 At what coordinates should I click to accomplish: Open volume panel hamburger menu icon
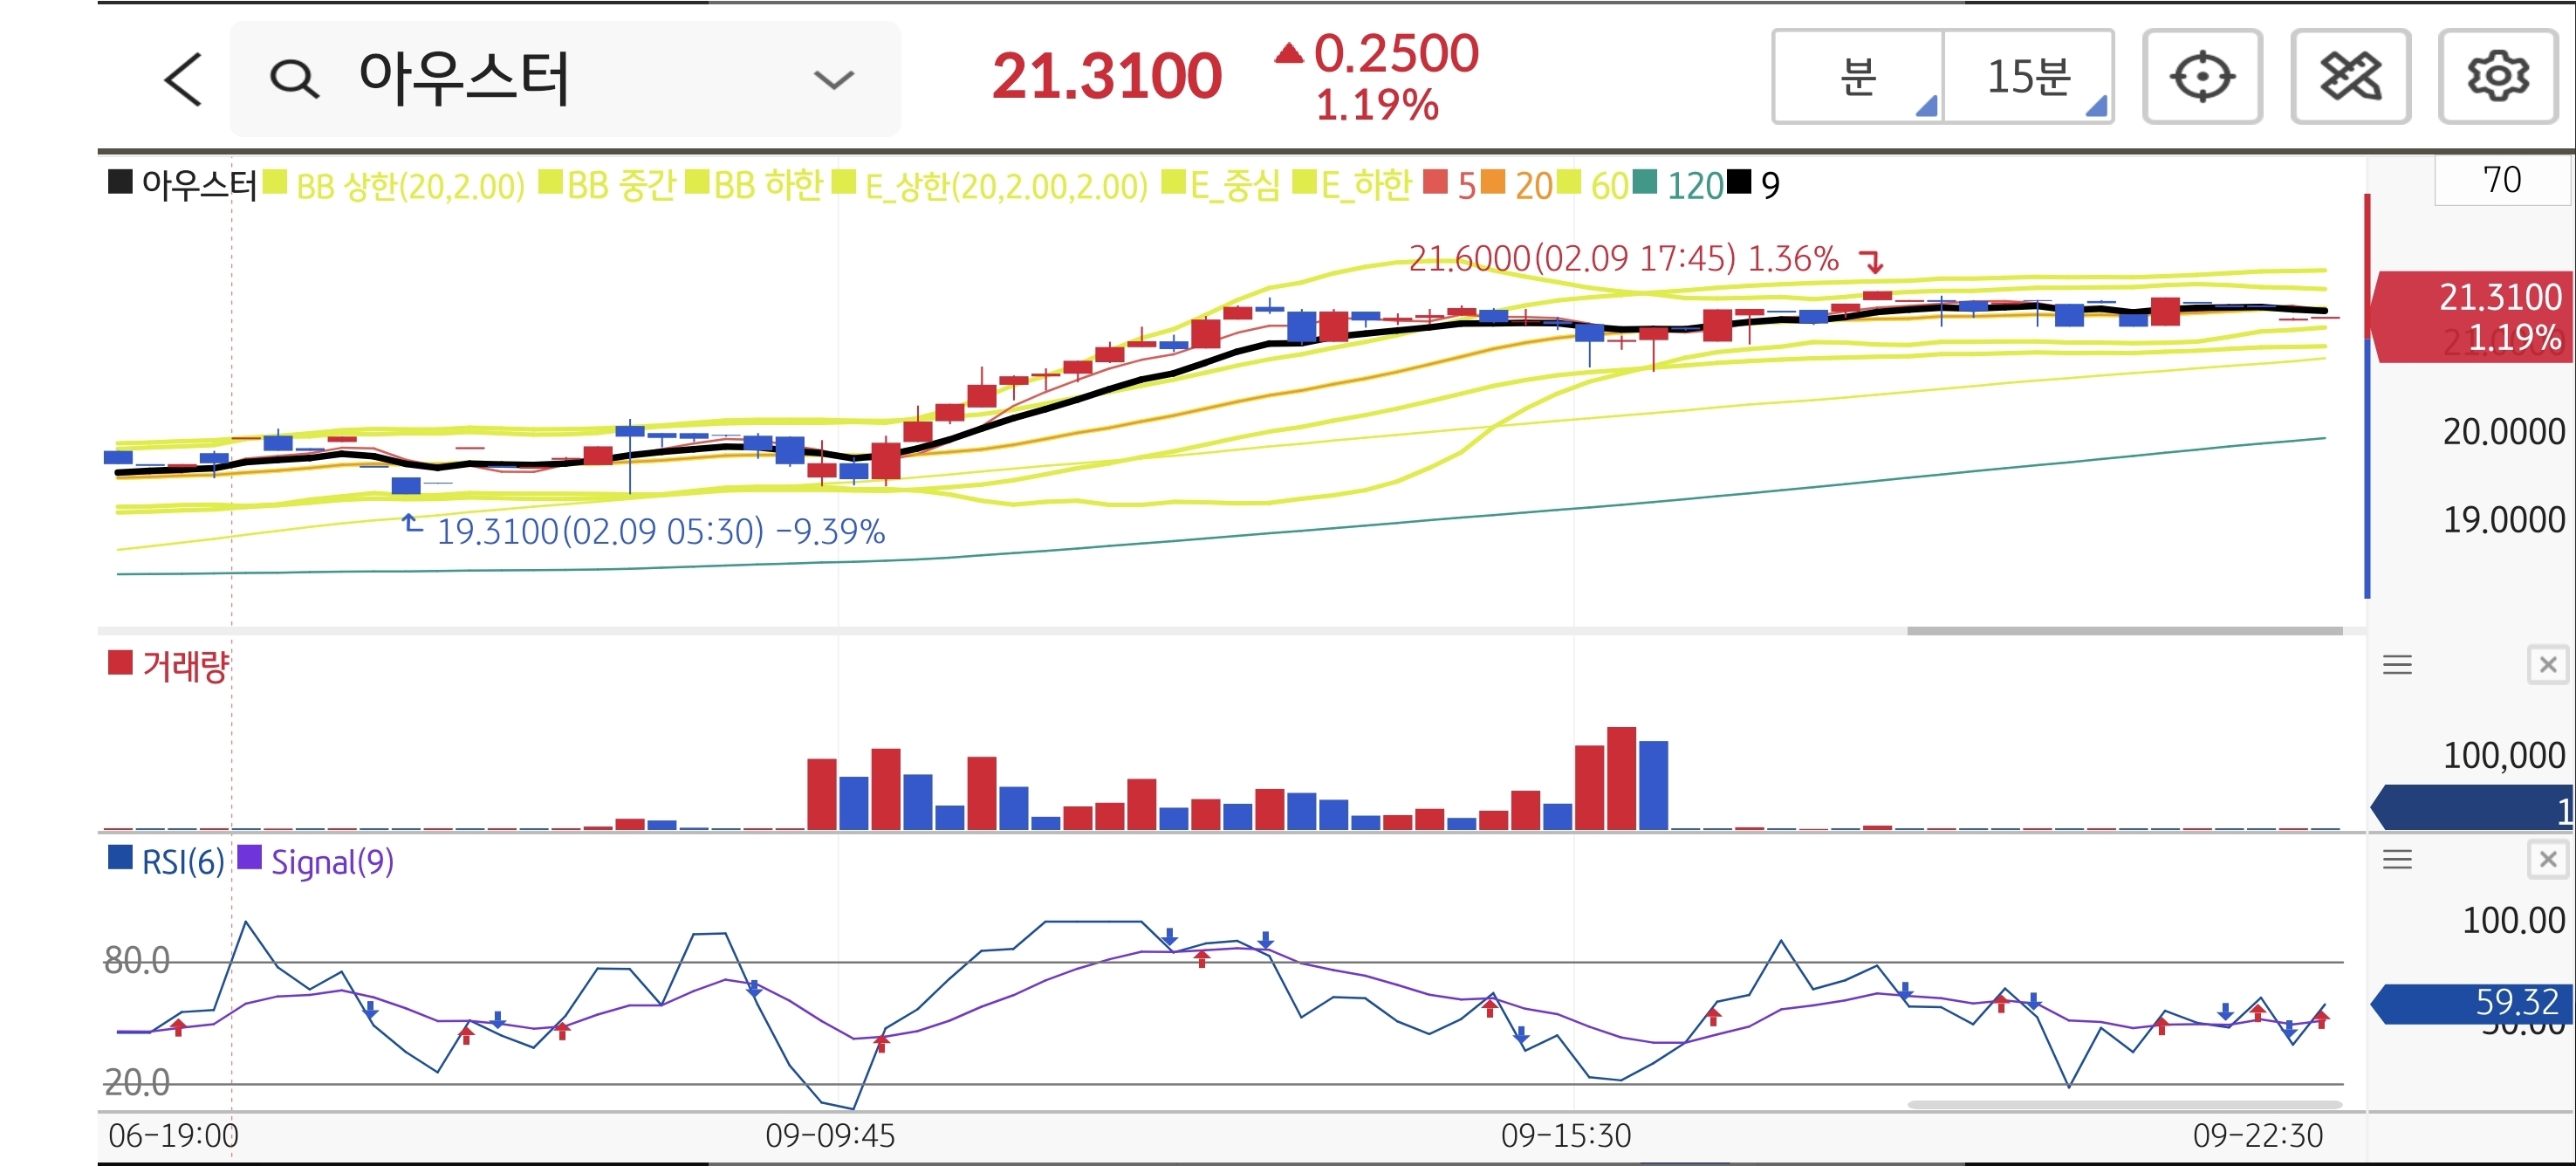2397,665
